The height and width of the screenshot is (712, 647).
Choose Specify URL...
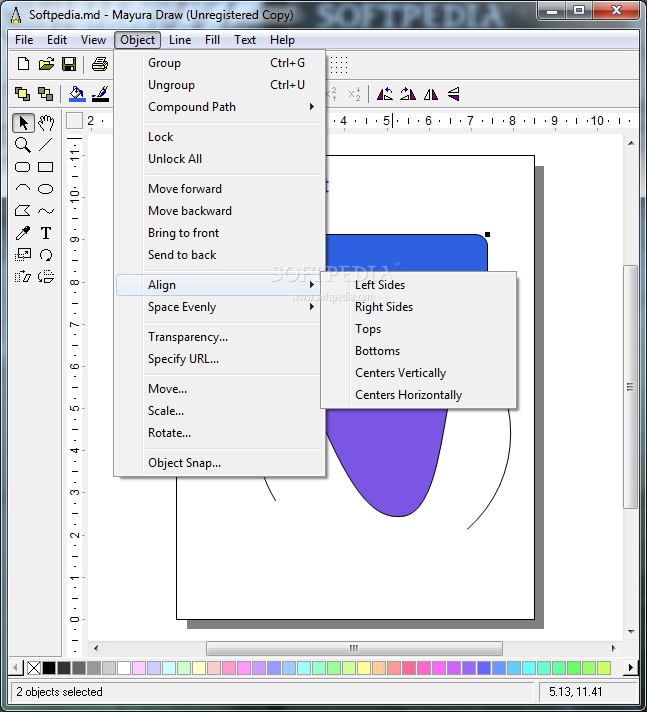pyautogui.click(x=220, y=359)
